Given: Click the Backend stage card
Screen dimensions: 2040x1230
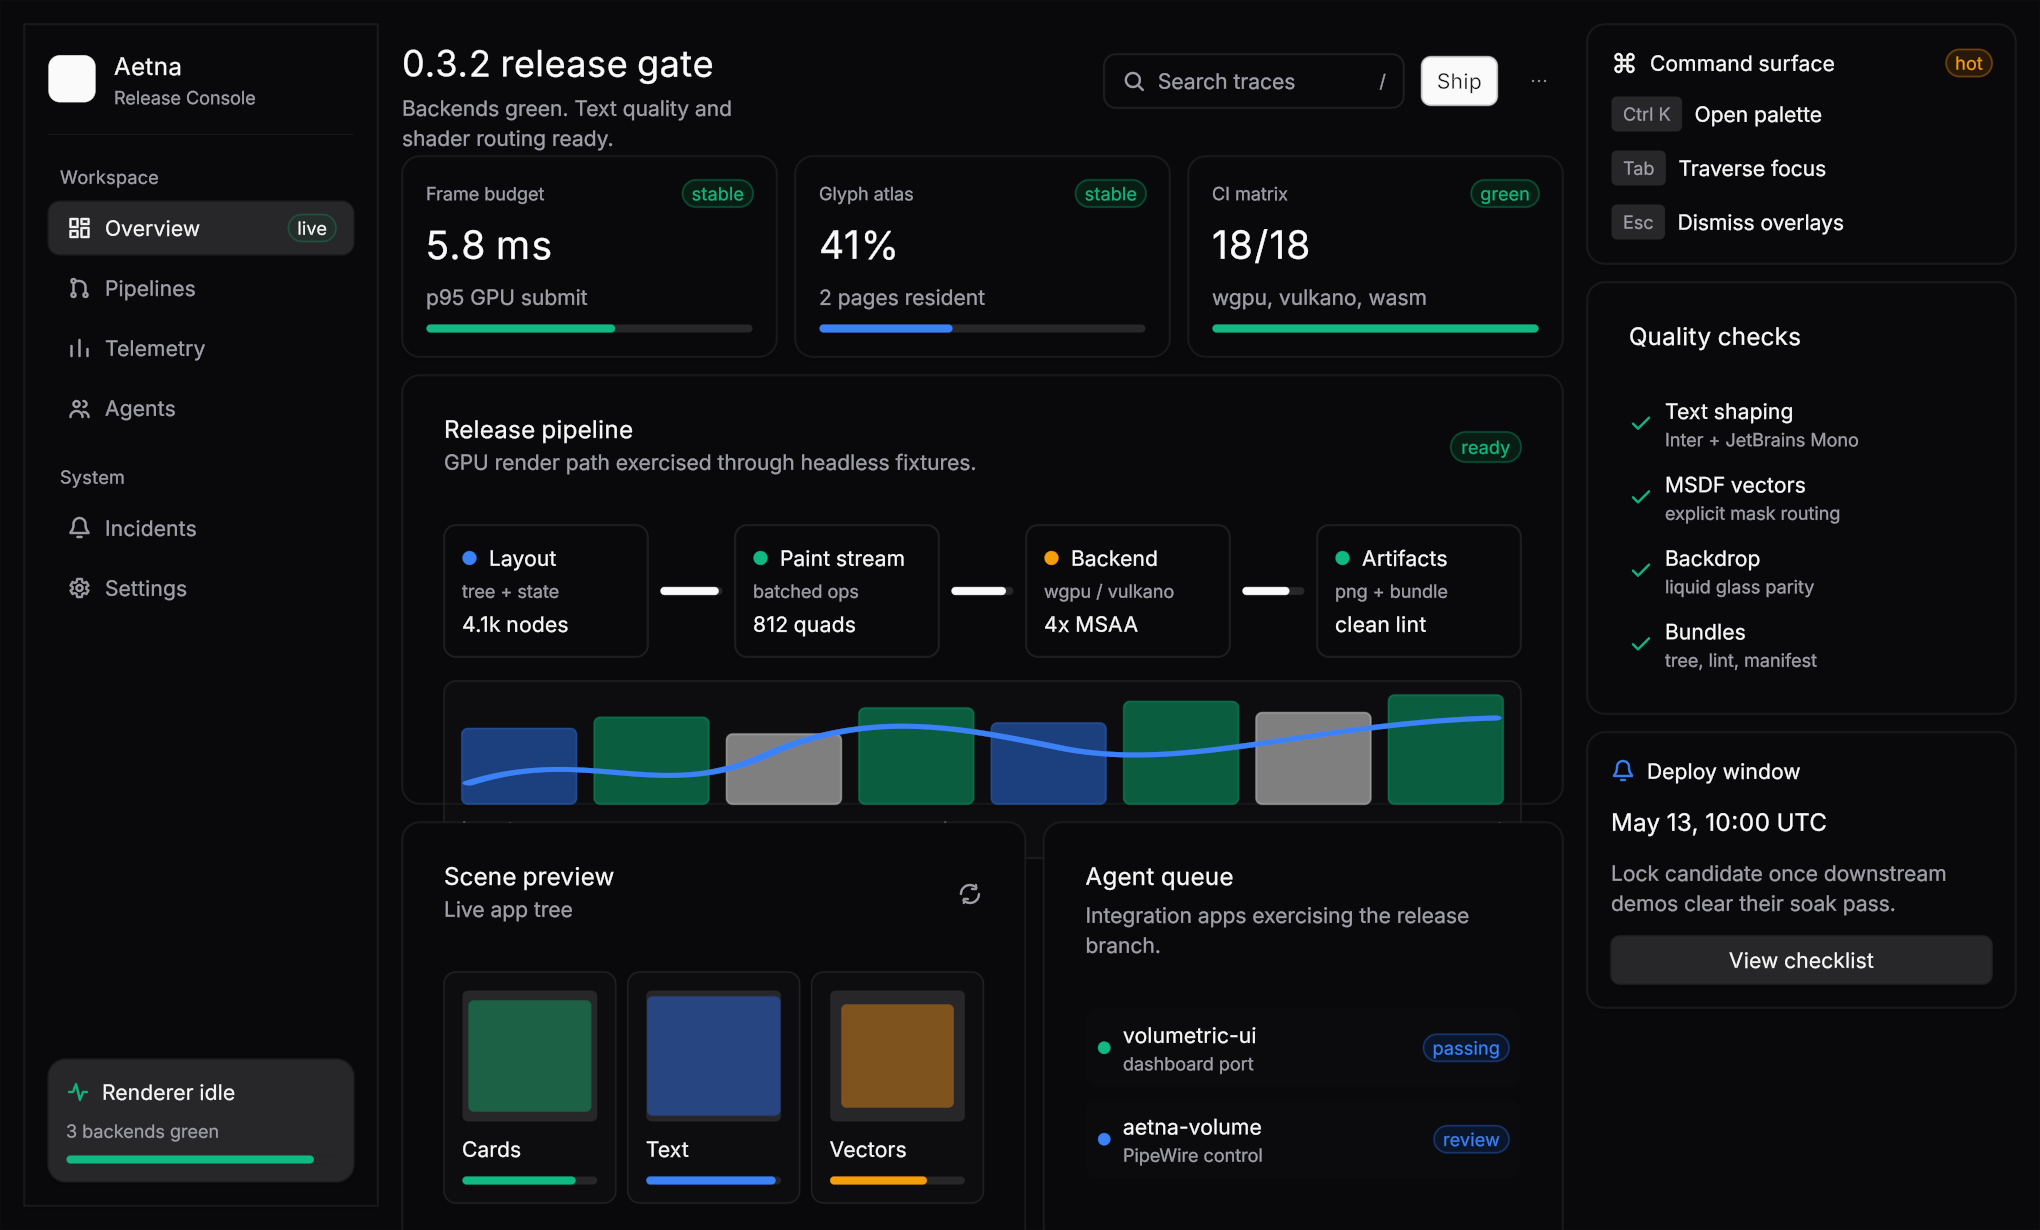Looking at the screenshot, I should [x=1128, y=591].
